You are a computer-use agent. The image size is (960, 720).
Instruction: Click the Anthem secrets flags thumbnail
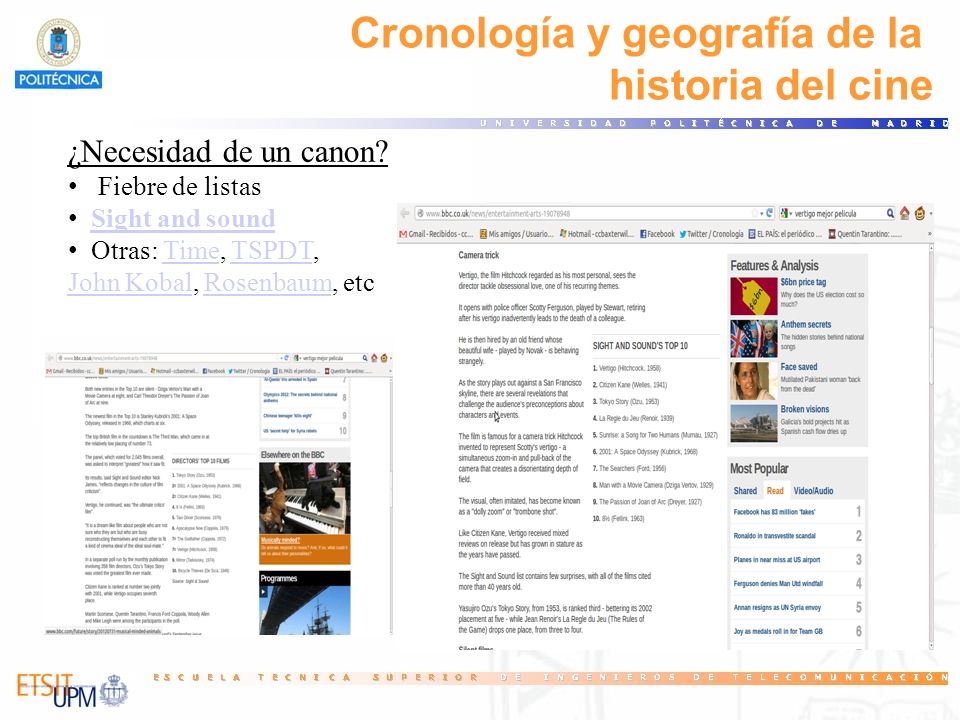754,338
